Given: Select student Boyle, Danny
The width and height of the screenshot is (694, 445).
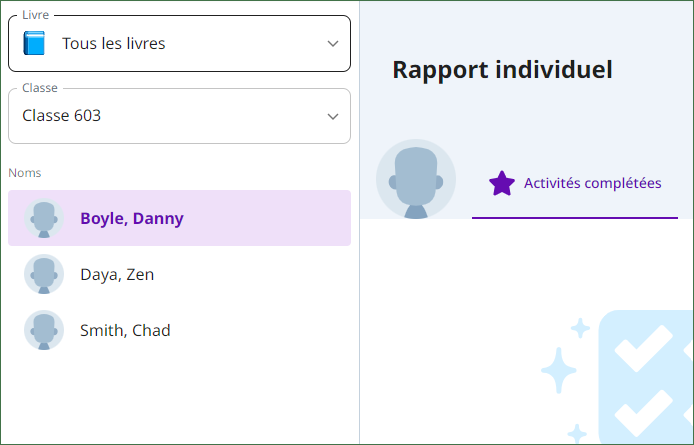Looking at the screenshot, I should click(x=179, y=218).
